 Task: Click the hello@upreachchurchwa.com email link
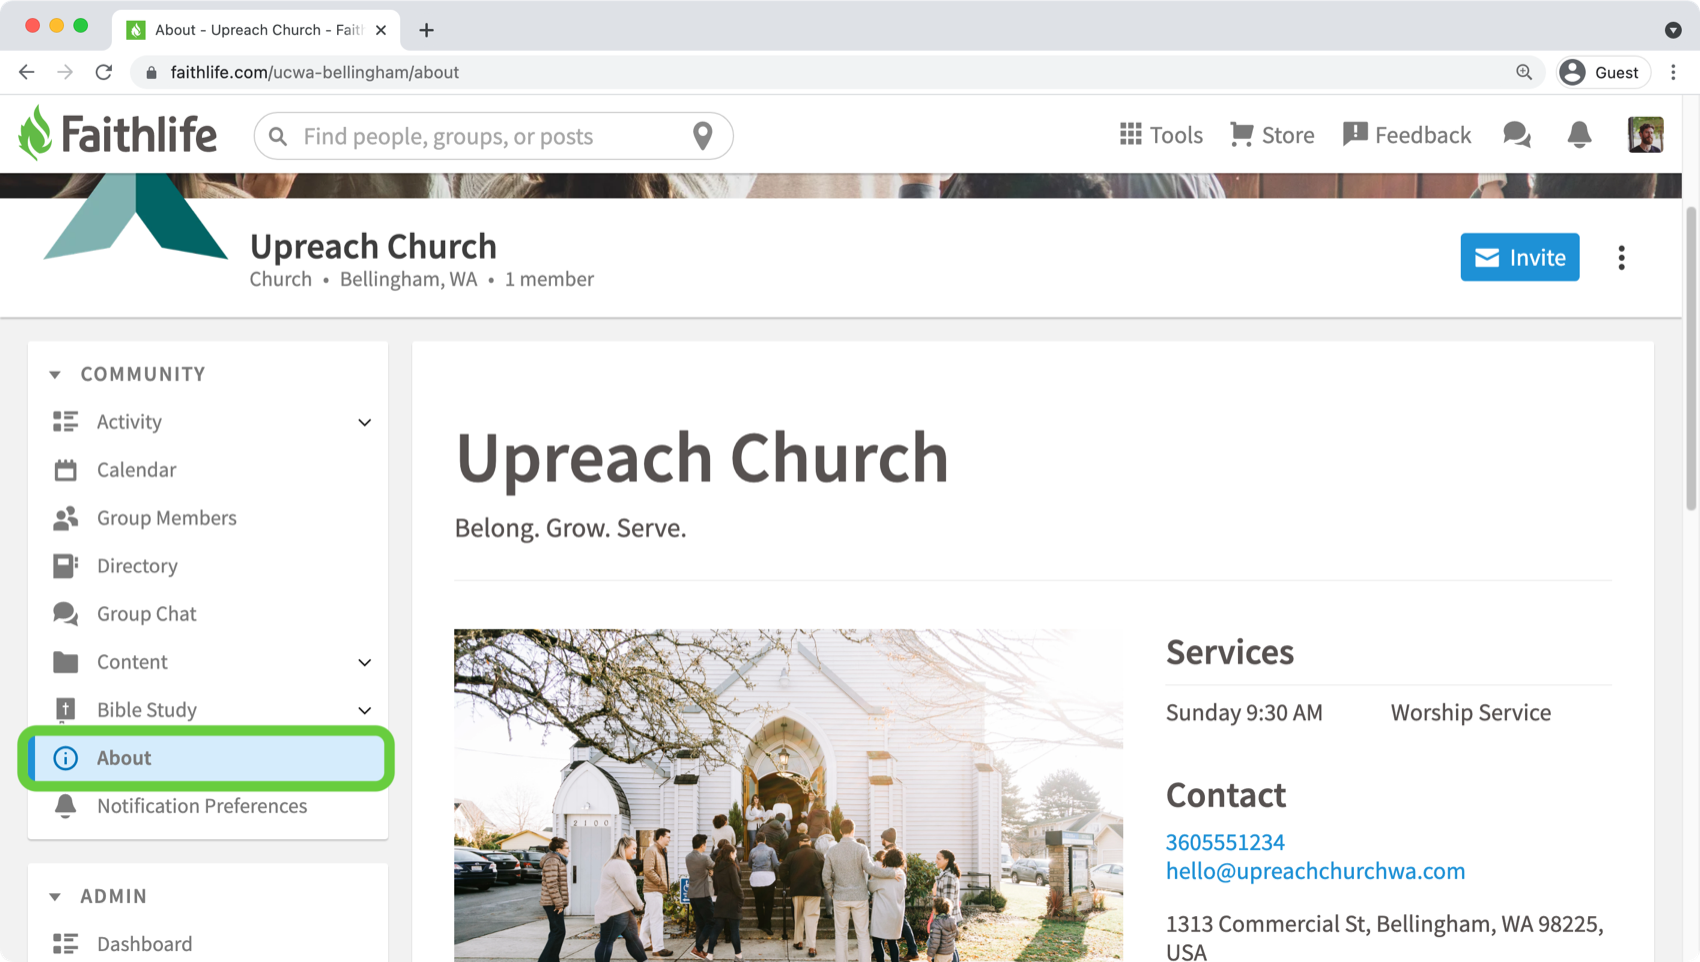click(x=1315, y=871)
